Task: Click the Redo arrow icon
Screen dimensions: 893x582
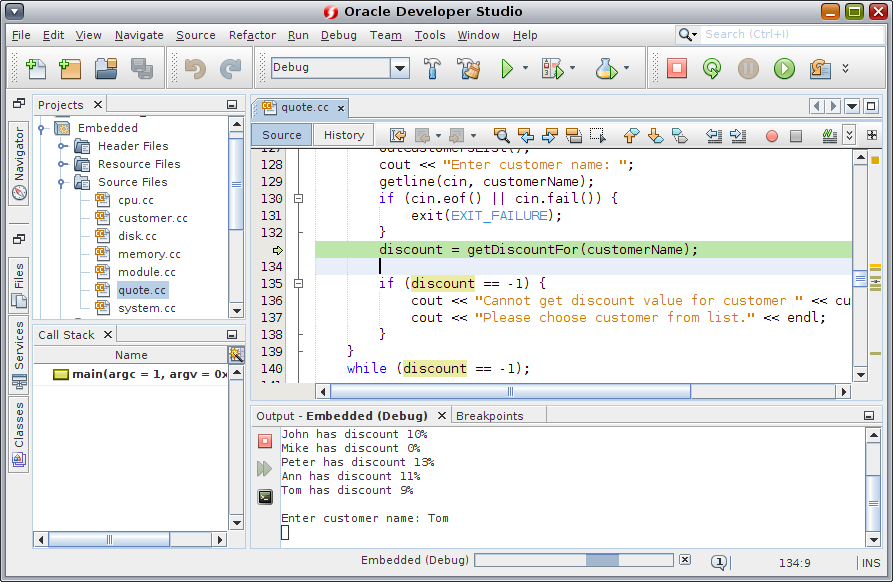Action: click(x=231, y=69)
